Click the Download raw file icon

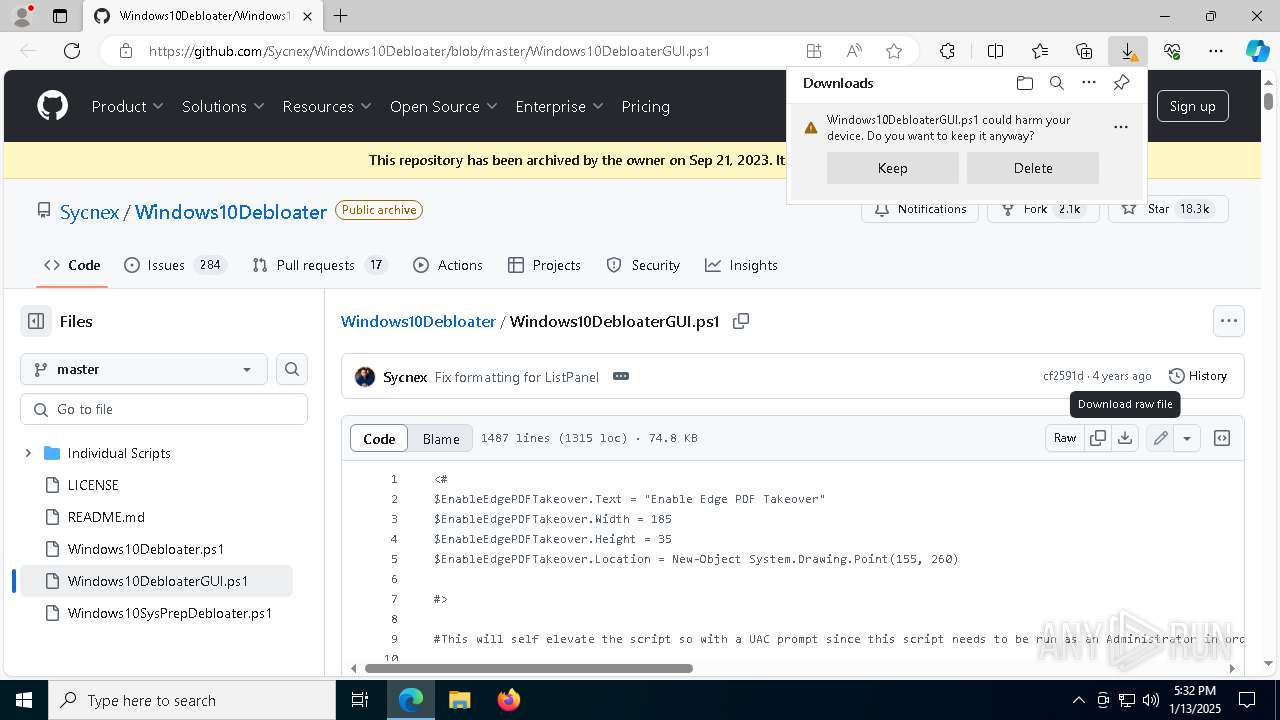tap(1125, 438)
